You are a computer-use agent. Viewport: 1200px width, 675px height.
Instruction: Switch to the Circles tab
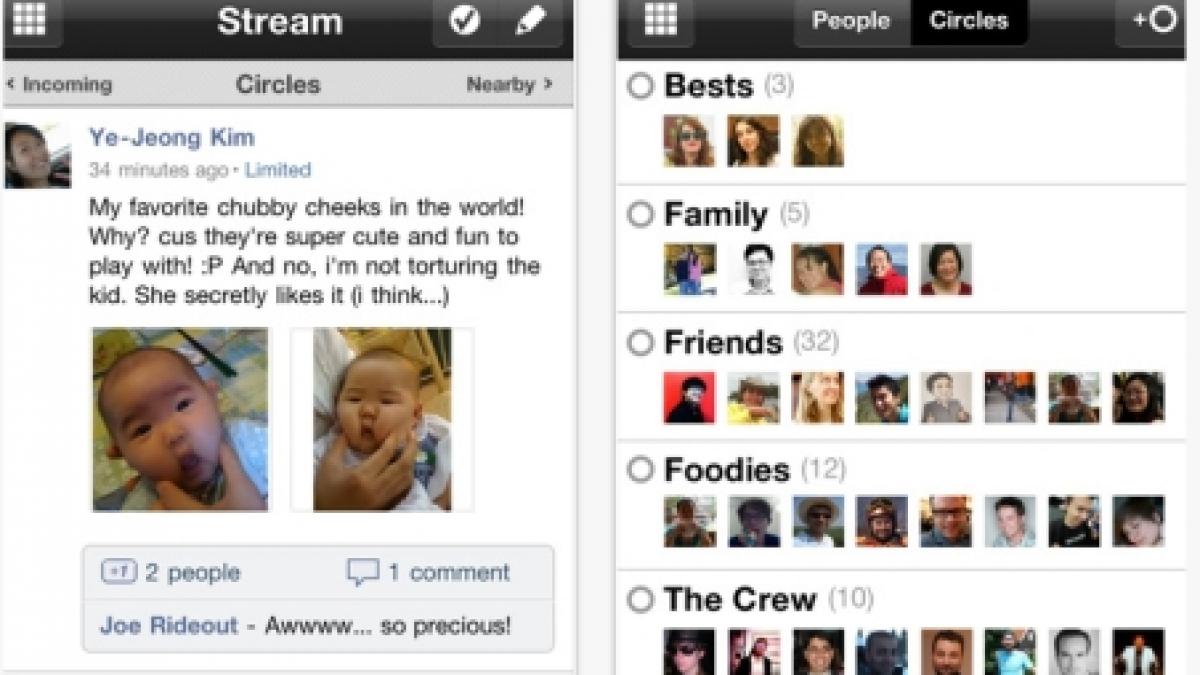969,20
